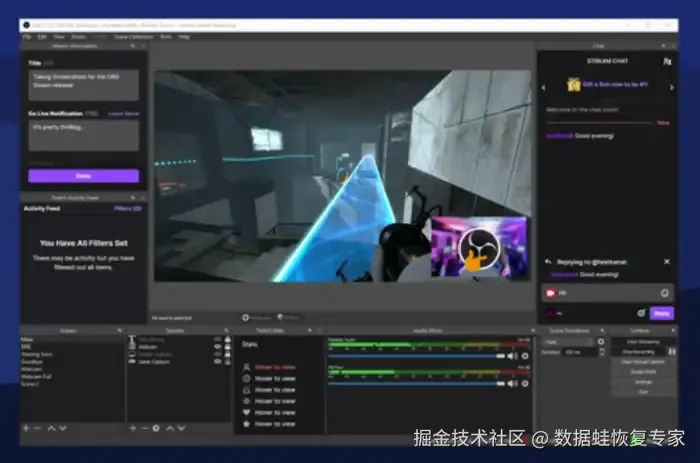Add a new source with plus icon

(133, 428)
